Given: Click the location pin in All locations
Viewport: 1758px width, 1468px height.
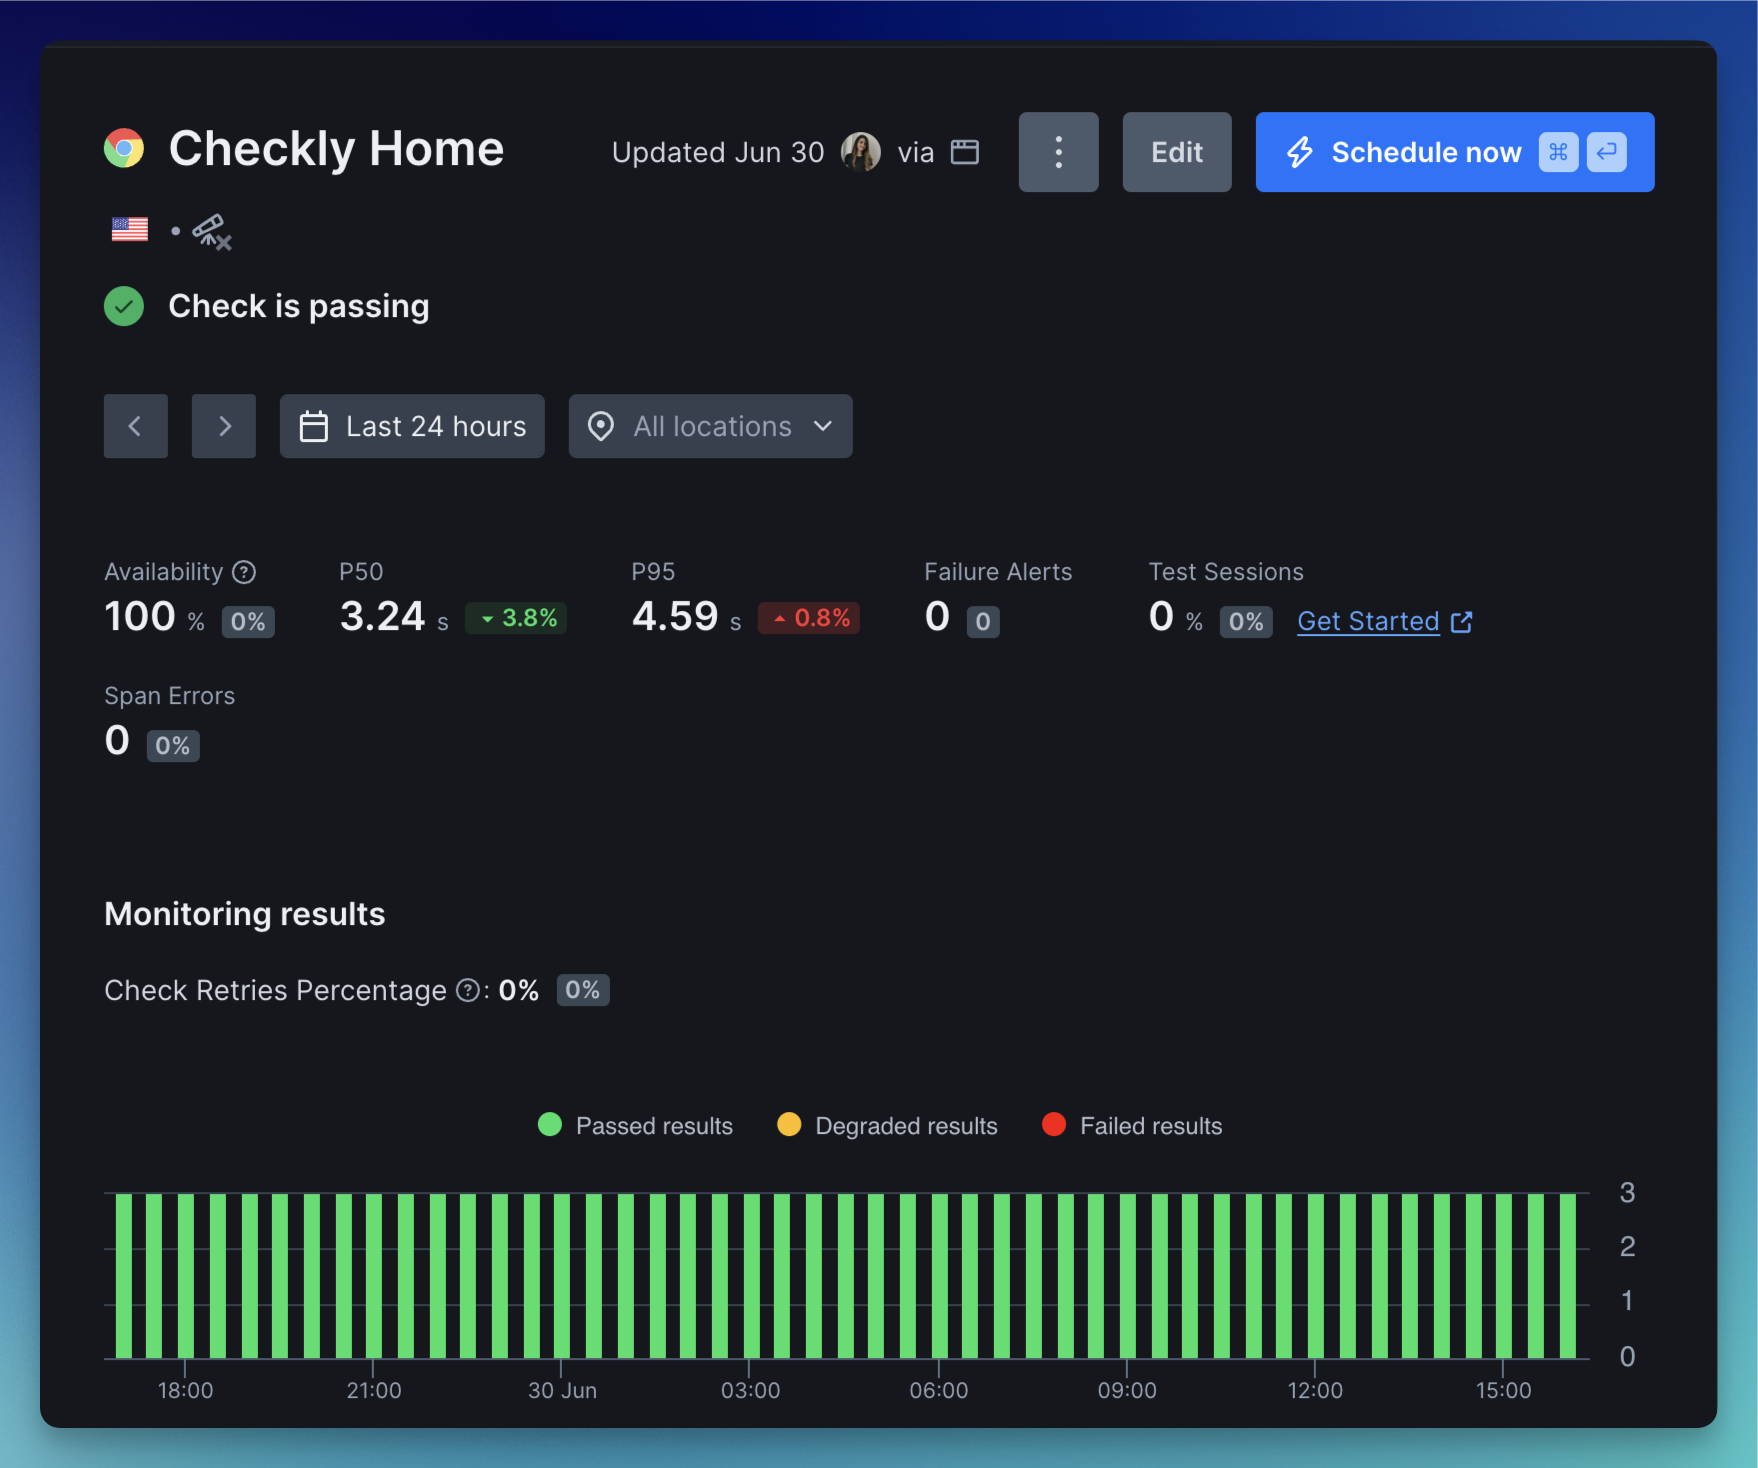Looking at the screenshot, I should tap(600, 426).
